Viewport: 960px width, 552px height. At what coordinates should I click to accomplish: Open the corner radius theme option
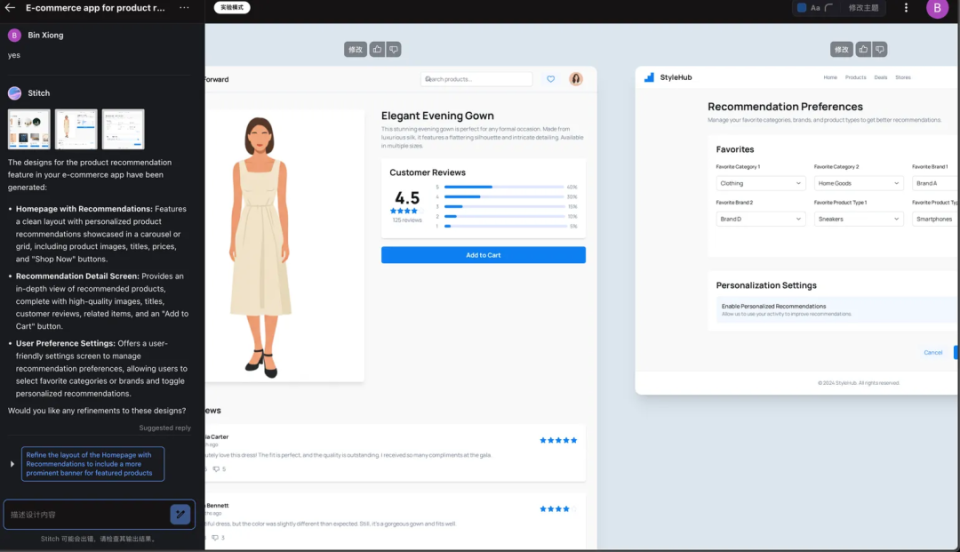829,8
